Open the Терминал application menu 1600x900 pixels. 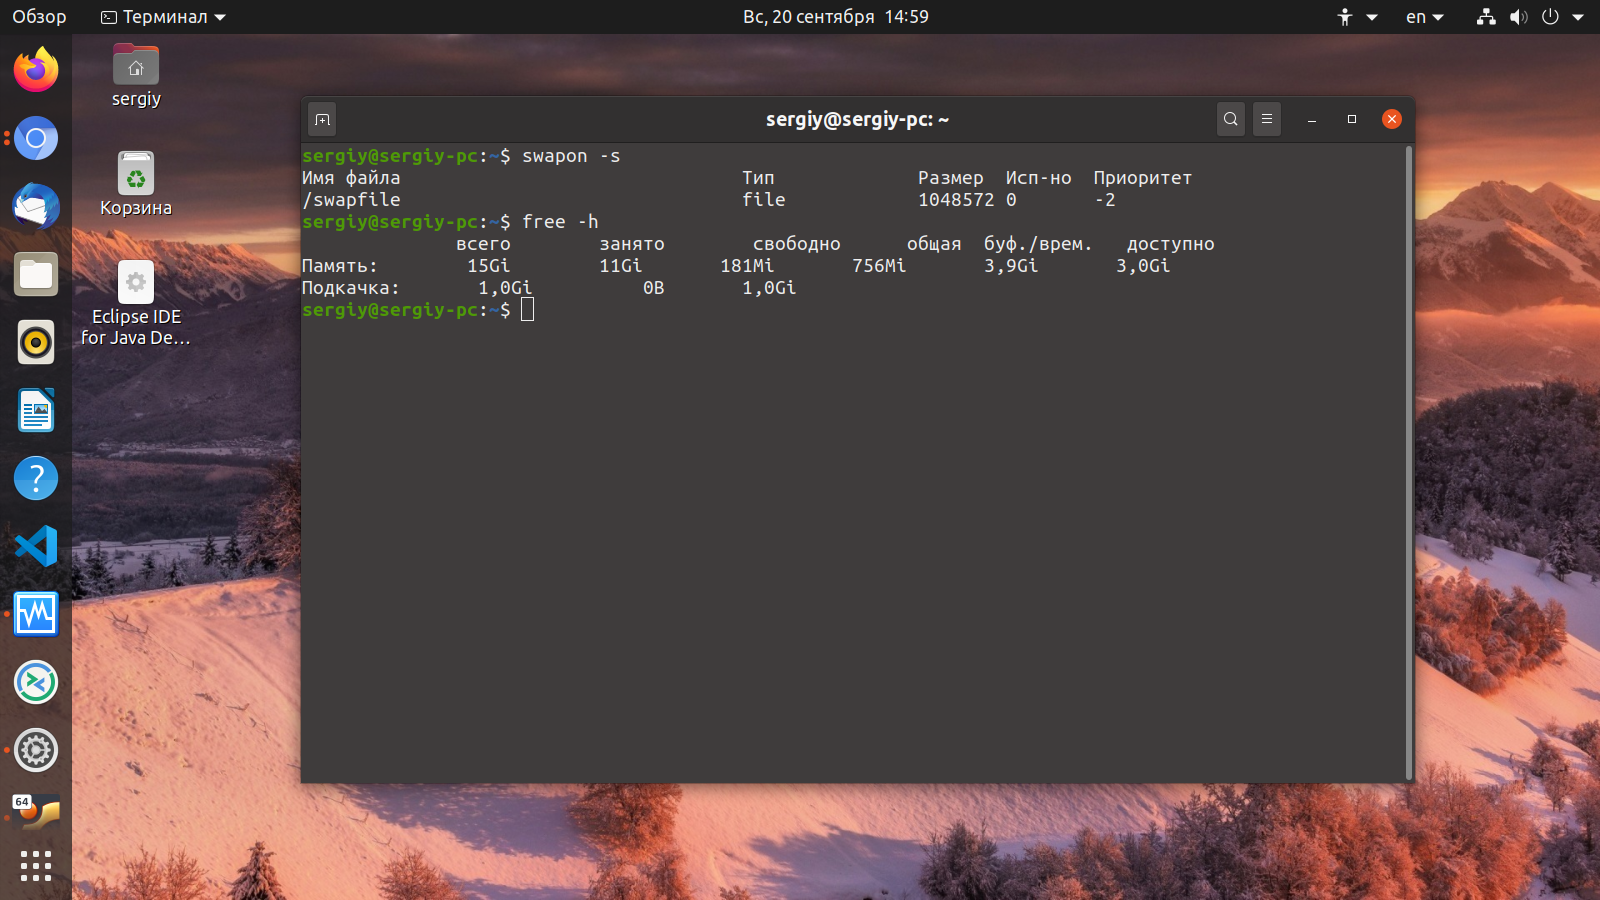[x=164, y=17]
